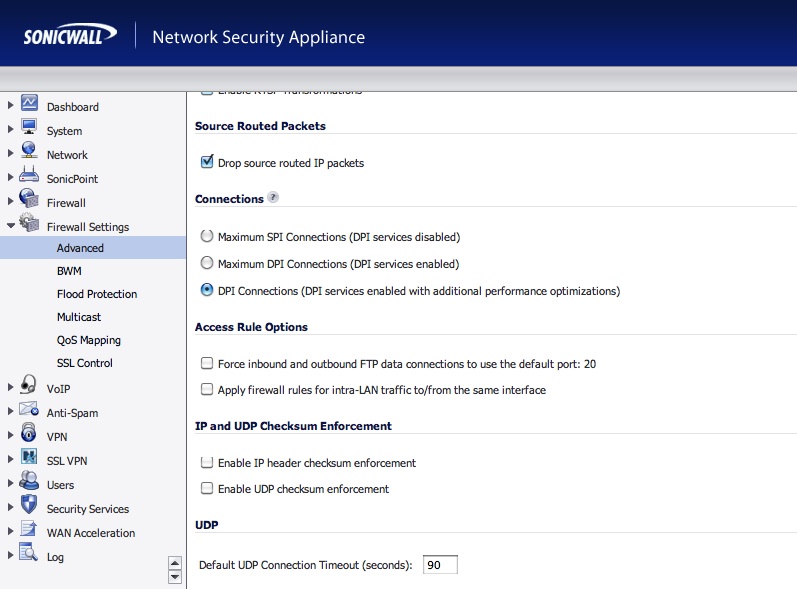Select Maximum SPI Connections radio button
Viewport: 797px width, 589px height.
[207, 236]
